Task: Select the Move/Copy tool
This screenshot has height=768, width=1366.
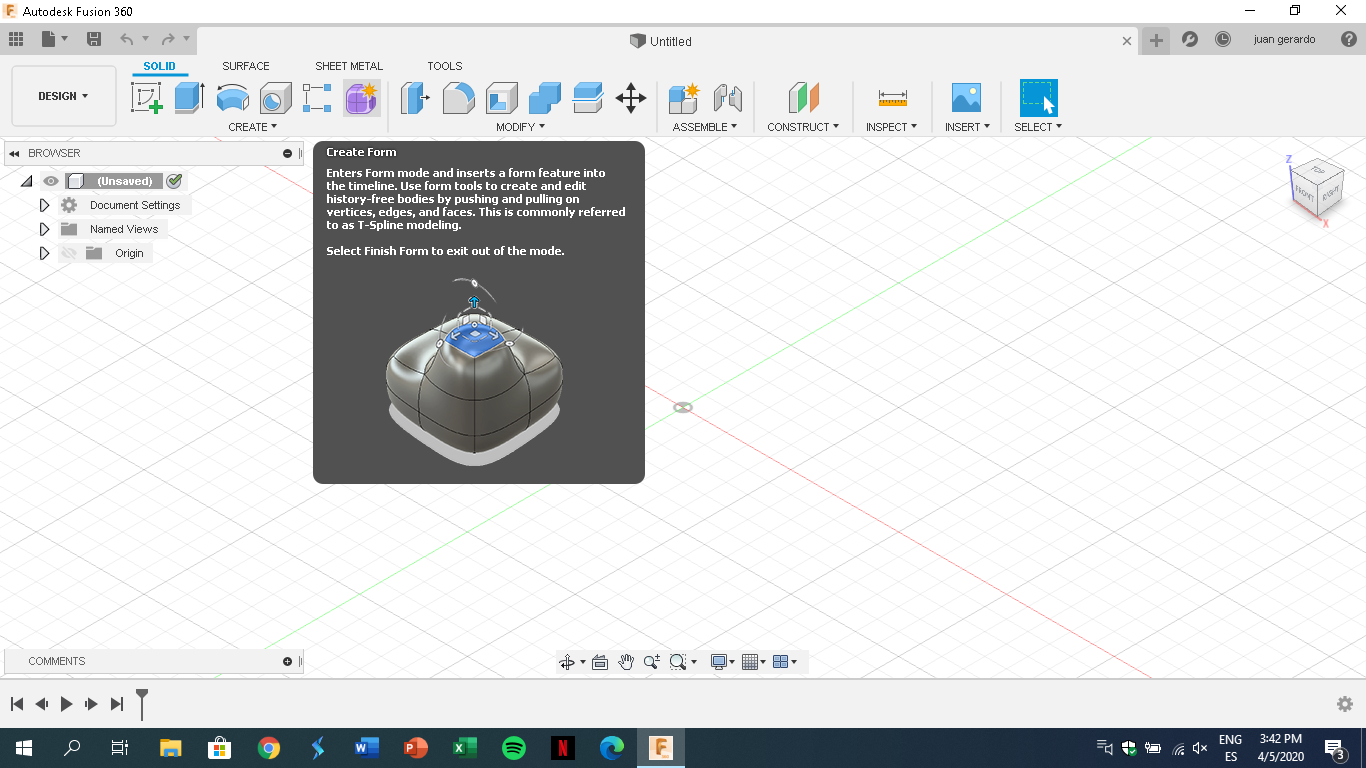Action: pyautogui.click(x=630, y=97)
